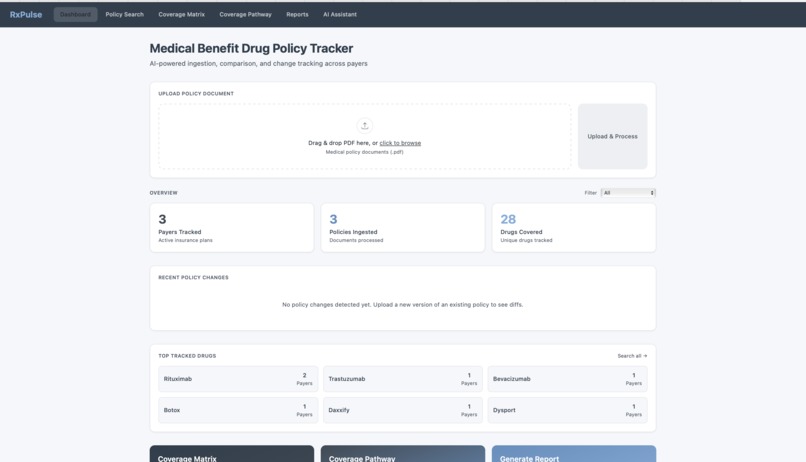806x462 pixels.
Task: Select the Drugs Covered stat card
Action: pos(574,228)
